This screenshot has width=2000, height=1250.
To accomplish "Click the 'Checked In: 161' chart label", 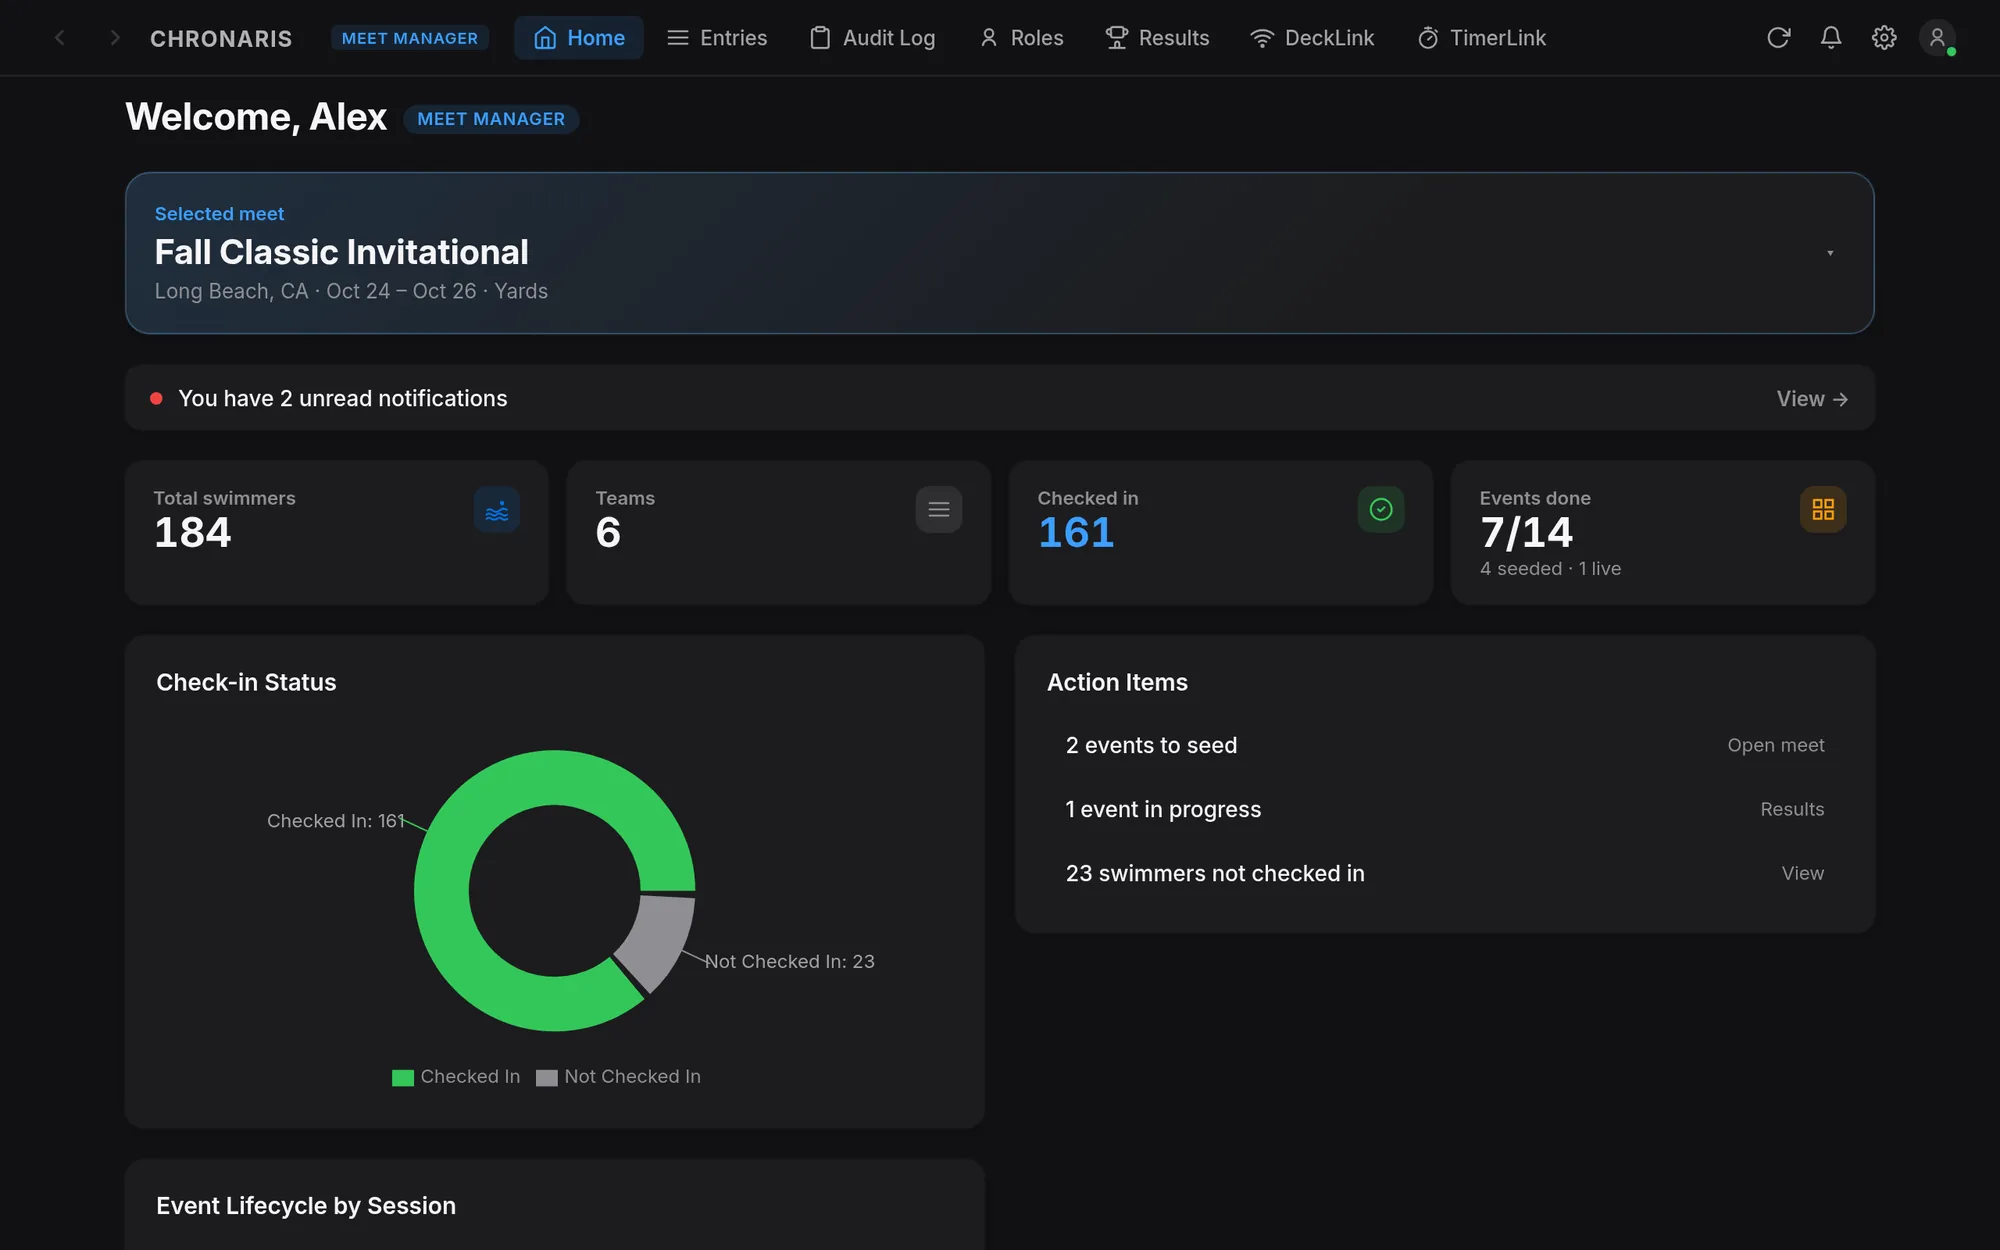I will (x=336, y=821).
